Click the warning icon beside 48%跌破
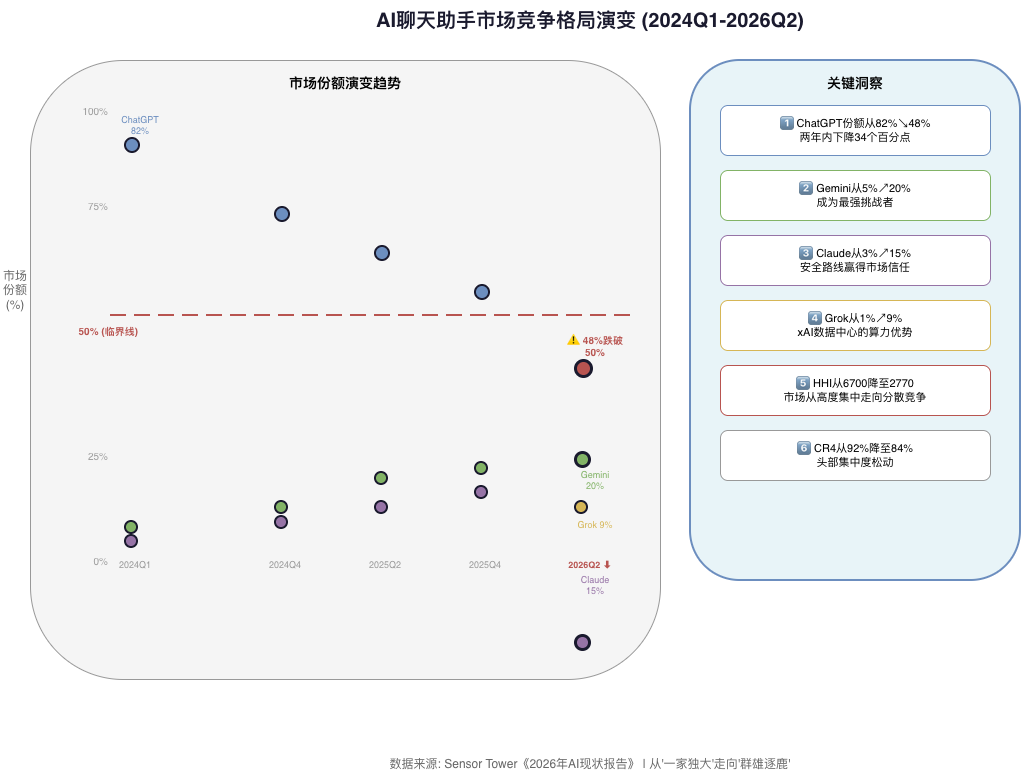Image resolution: width=1021 pixels, height=779 pixels. 573,340
